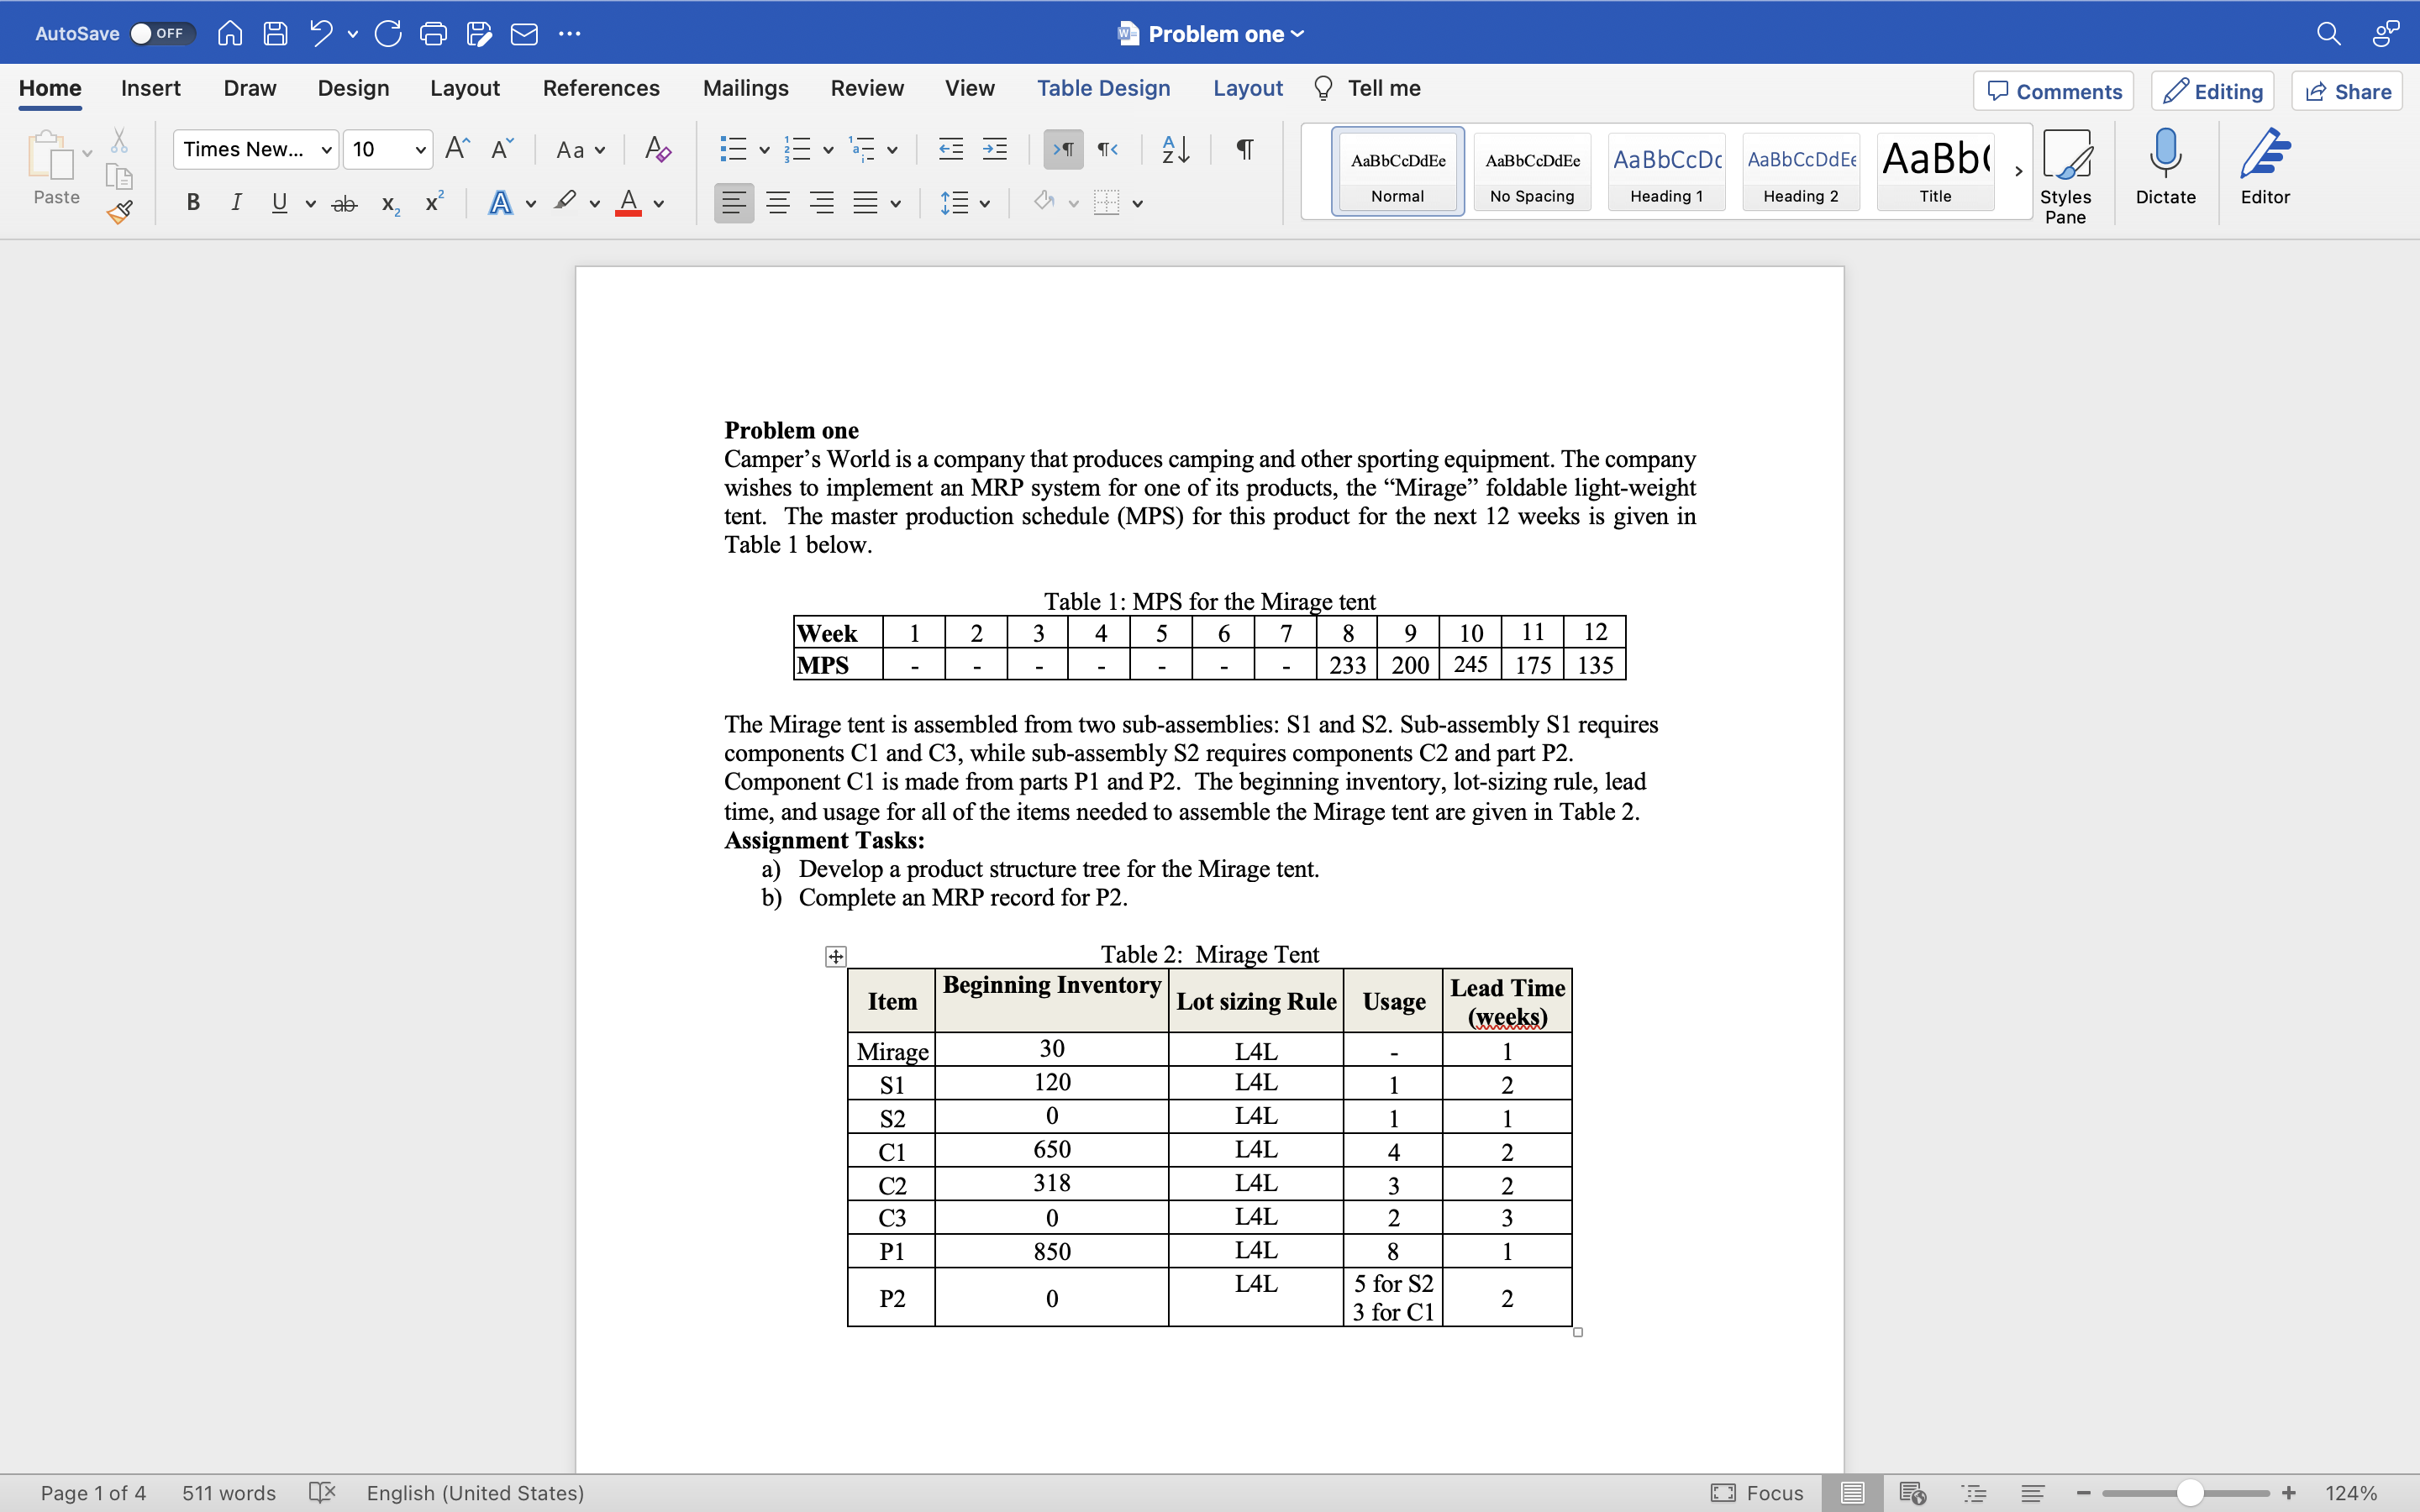Click the Sort A to Z icon
This screenshot has height=1512, width=2420.
click(x=1175, y=150)
